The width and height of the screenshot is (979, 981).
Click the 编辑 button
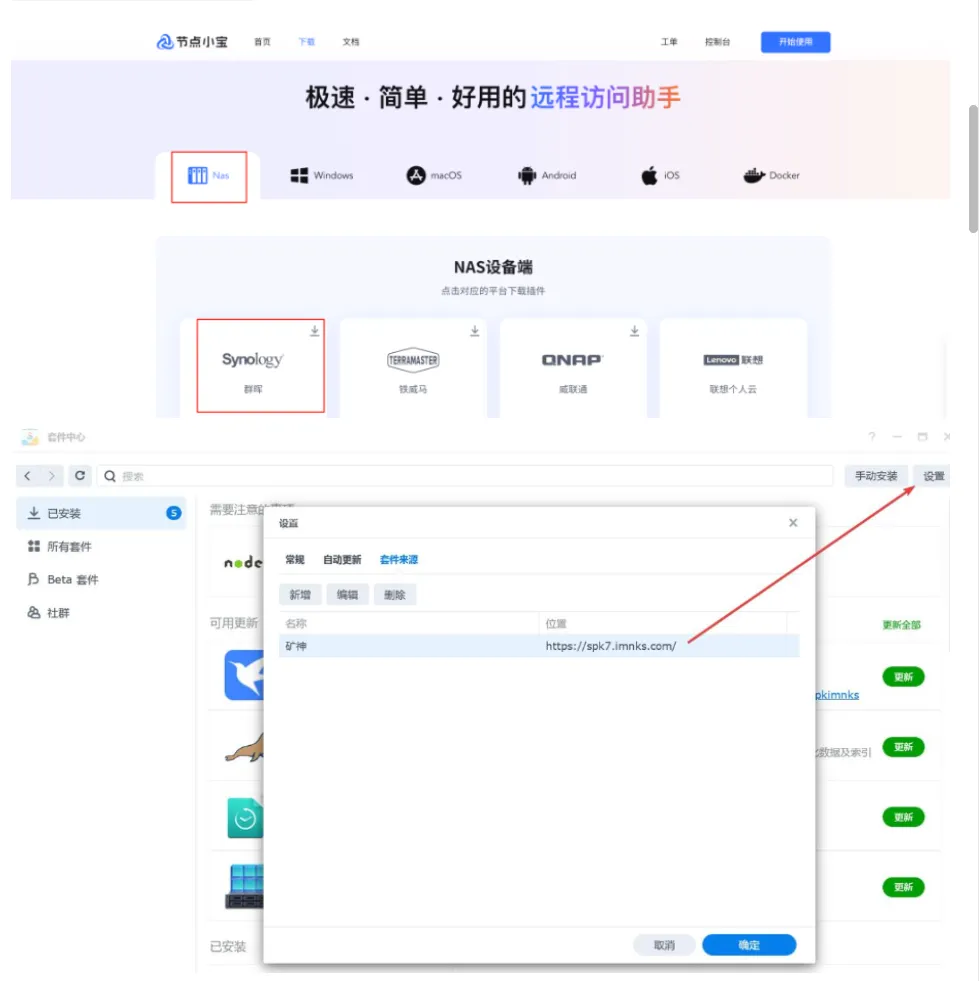(x=348, y=594)
